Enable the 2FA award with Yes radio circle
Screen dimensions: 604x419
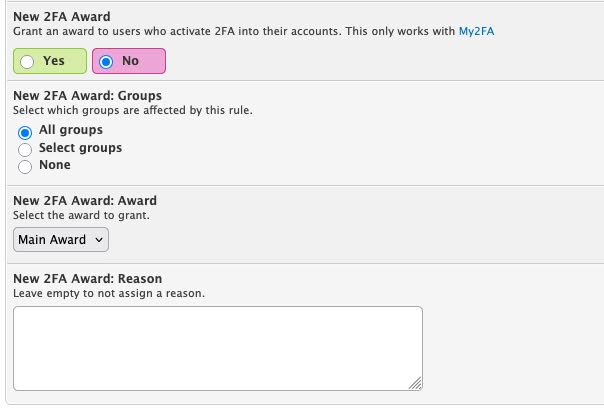tap(27, 62)
